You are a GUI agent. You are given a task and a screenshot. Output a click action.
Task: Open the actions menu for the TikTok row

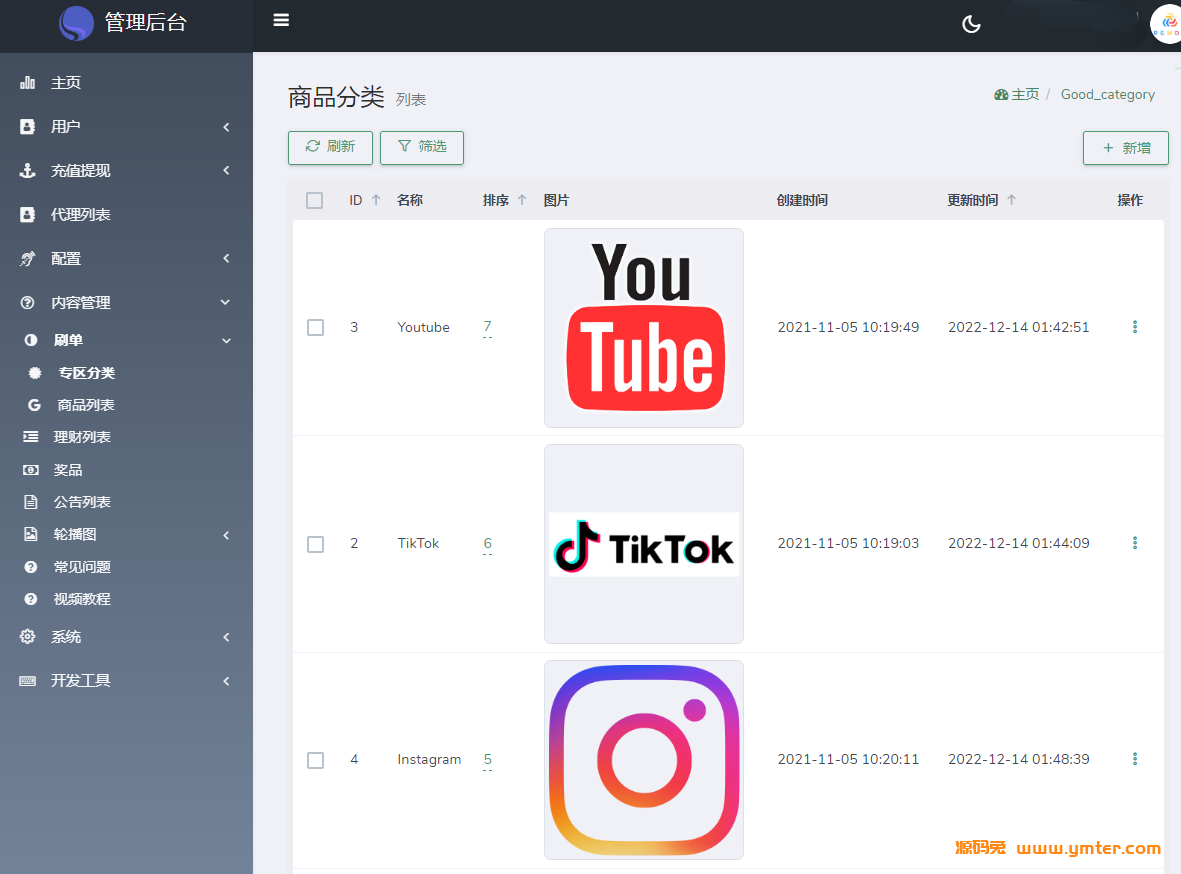pyautogui.click(x=1134, y=543)
